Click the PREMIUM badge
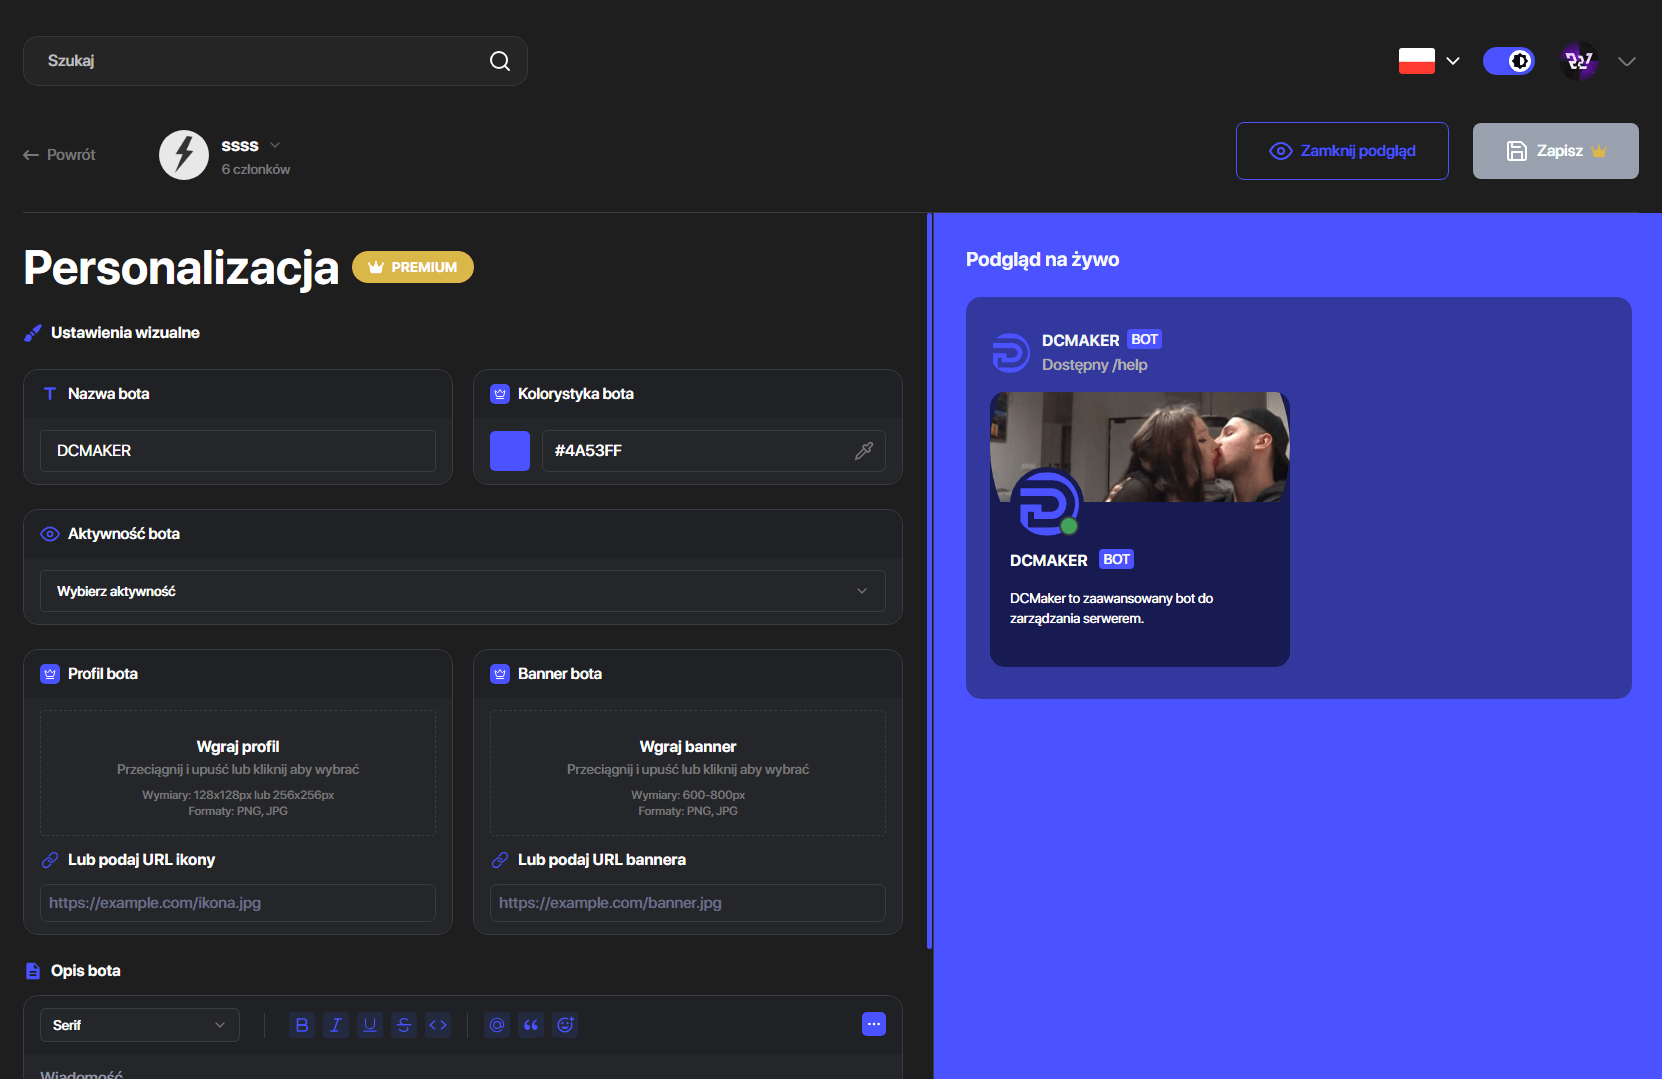 coord(413,267)
